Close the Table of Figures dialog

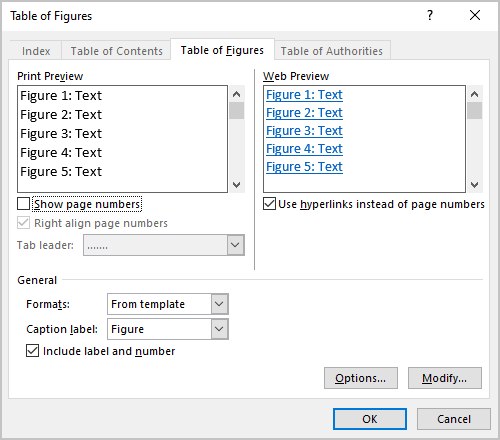point(475,15)
